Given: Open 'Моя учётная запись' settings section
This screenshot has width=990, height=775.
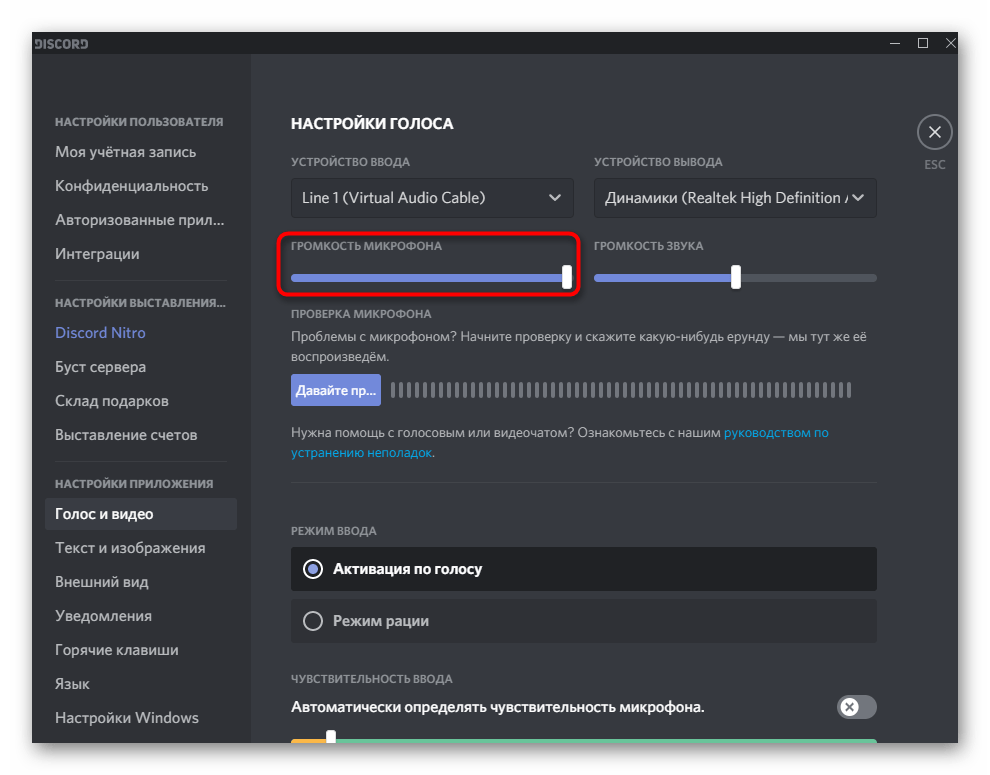Looking at the screenshot, I should [x=126, y=152].
